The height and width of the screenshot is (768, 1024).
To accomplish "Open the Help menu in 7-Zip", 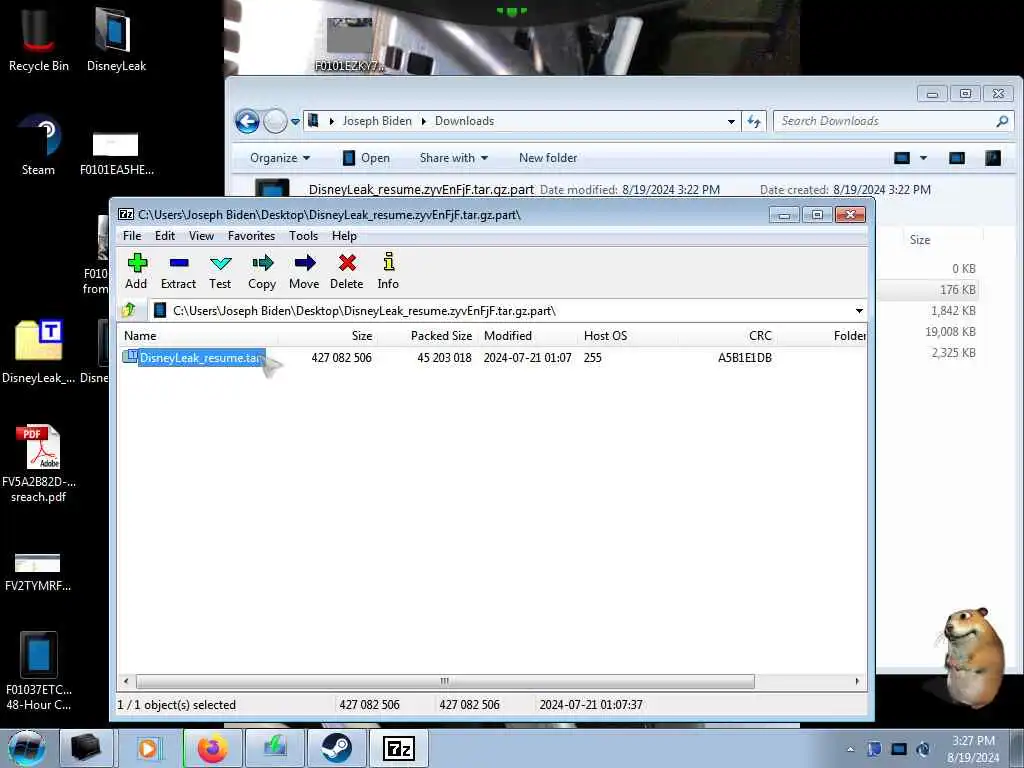I will pyautogui.click(x=344, y=236).
